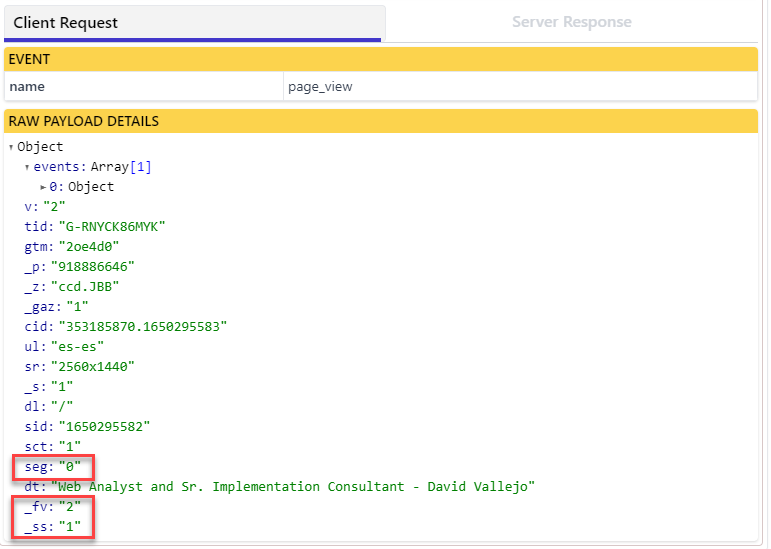This screenshot has height=549, width=771.
Task: Collapse the root Object tree node
Action: click(11, 147)
